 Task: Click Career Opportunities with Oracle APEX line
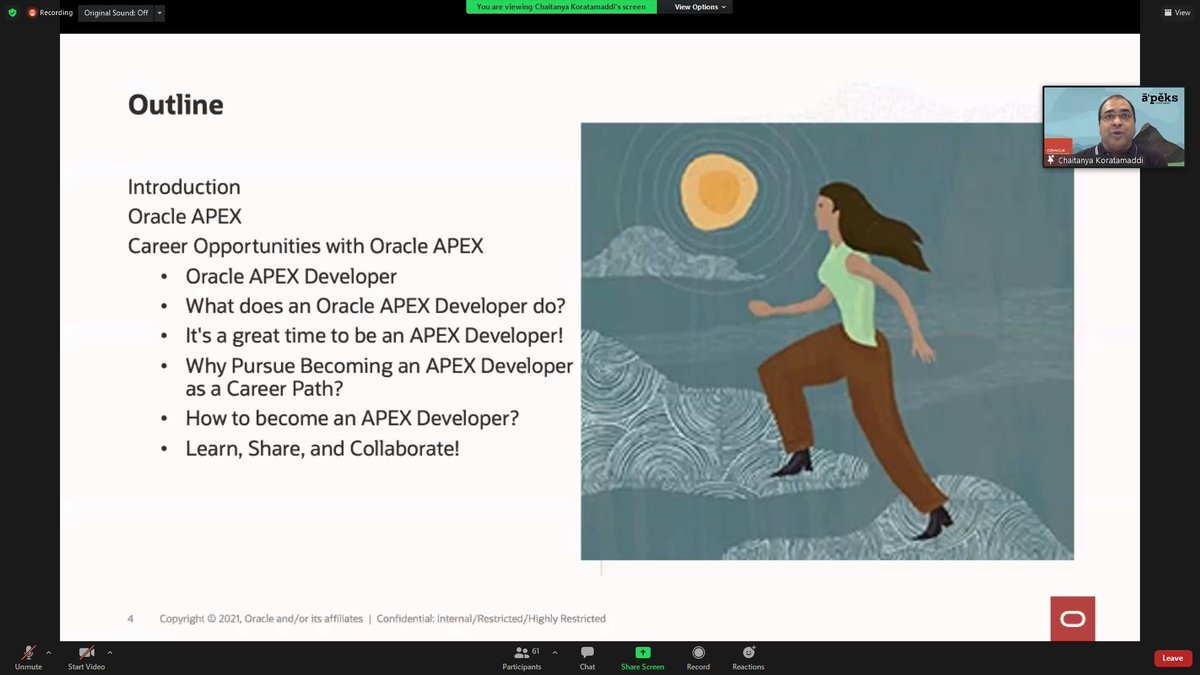(x=306, y=246)
